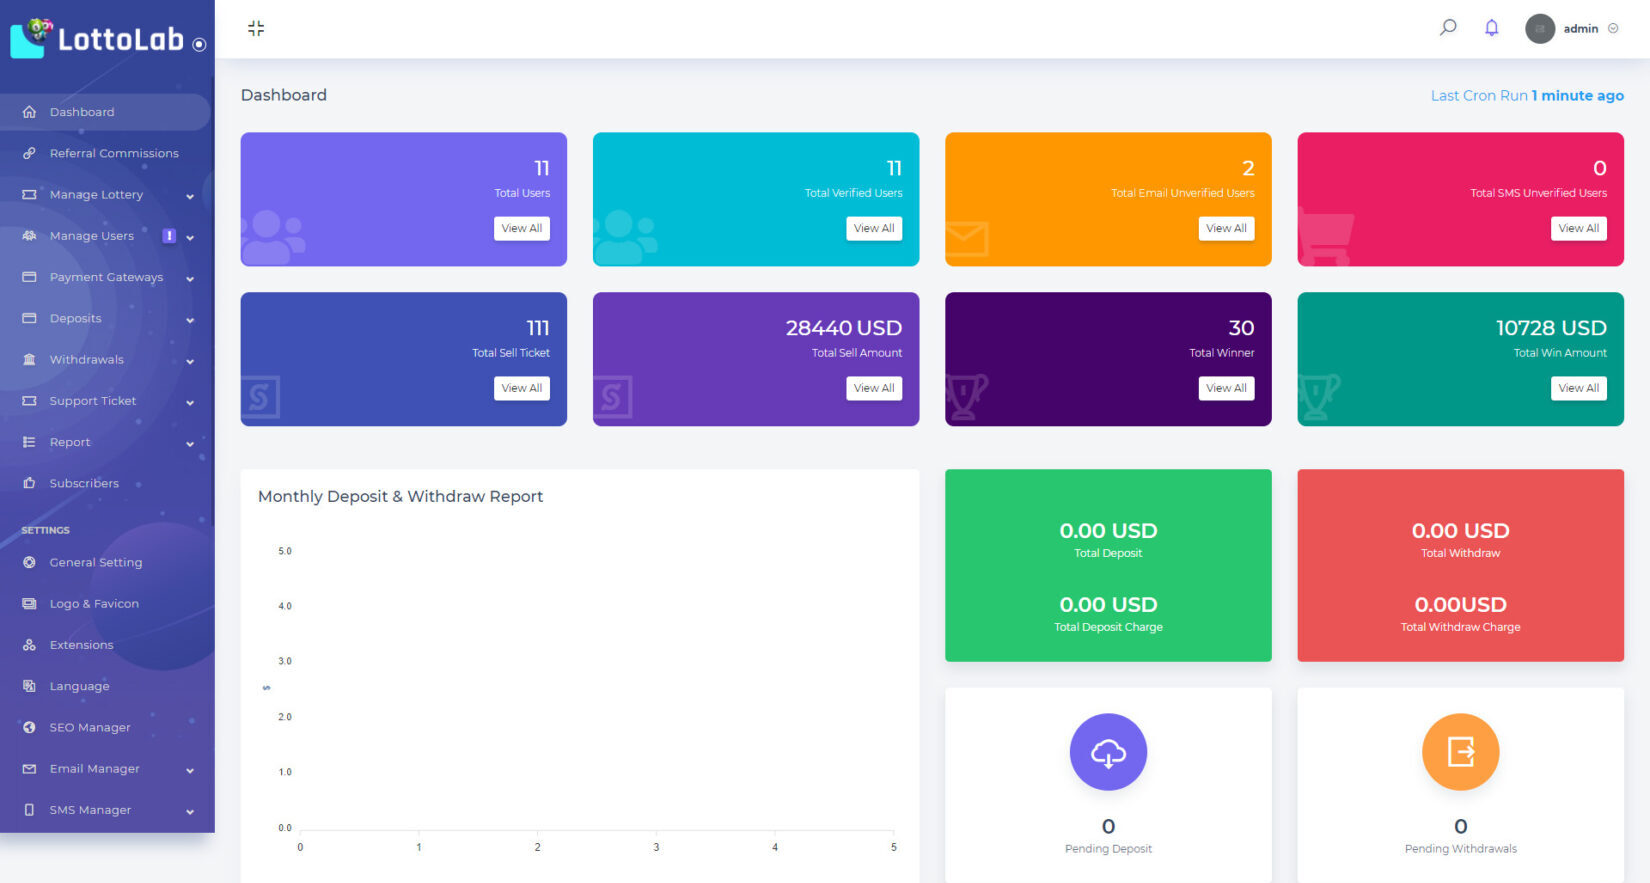Screen dimensions: 1650x883
Task: Expand the Manage Lottery submenu
Action: click(189, 196)
